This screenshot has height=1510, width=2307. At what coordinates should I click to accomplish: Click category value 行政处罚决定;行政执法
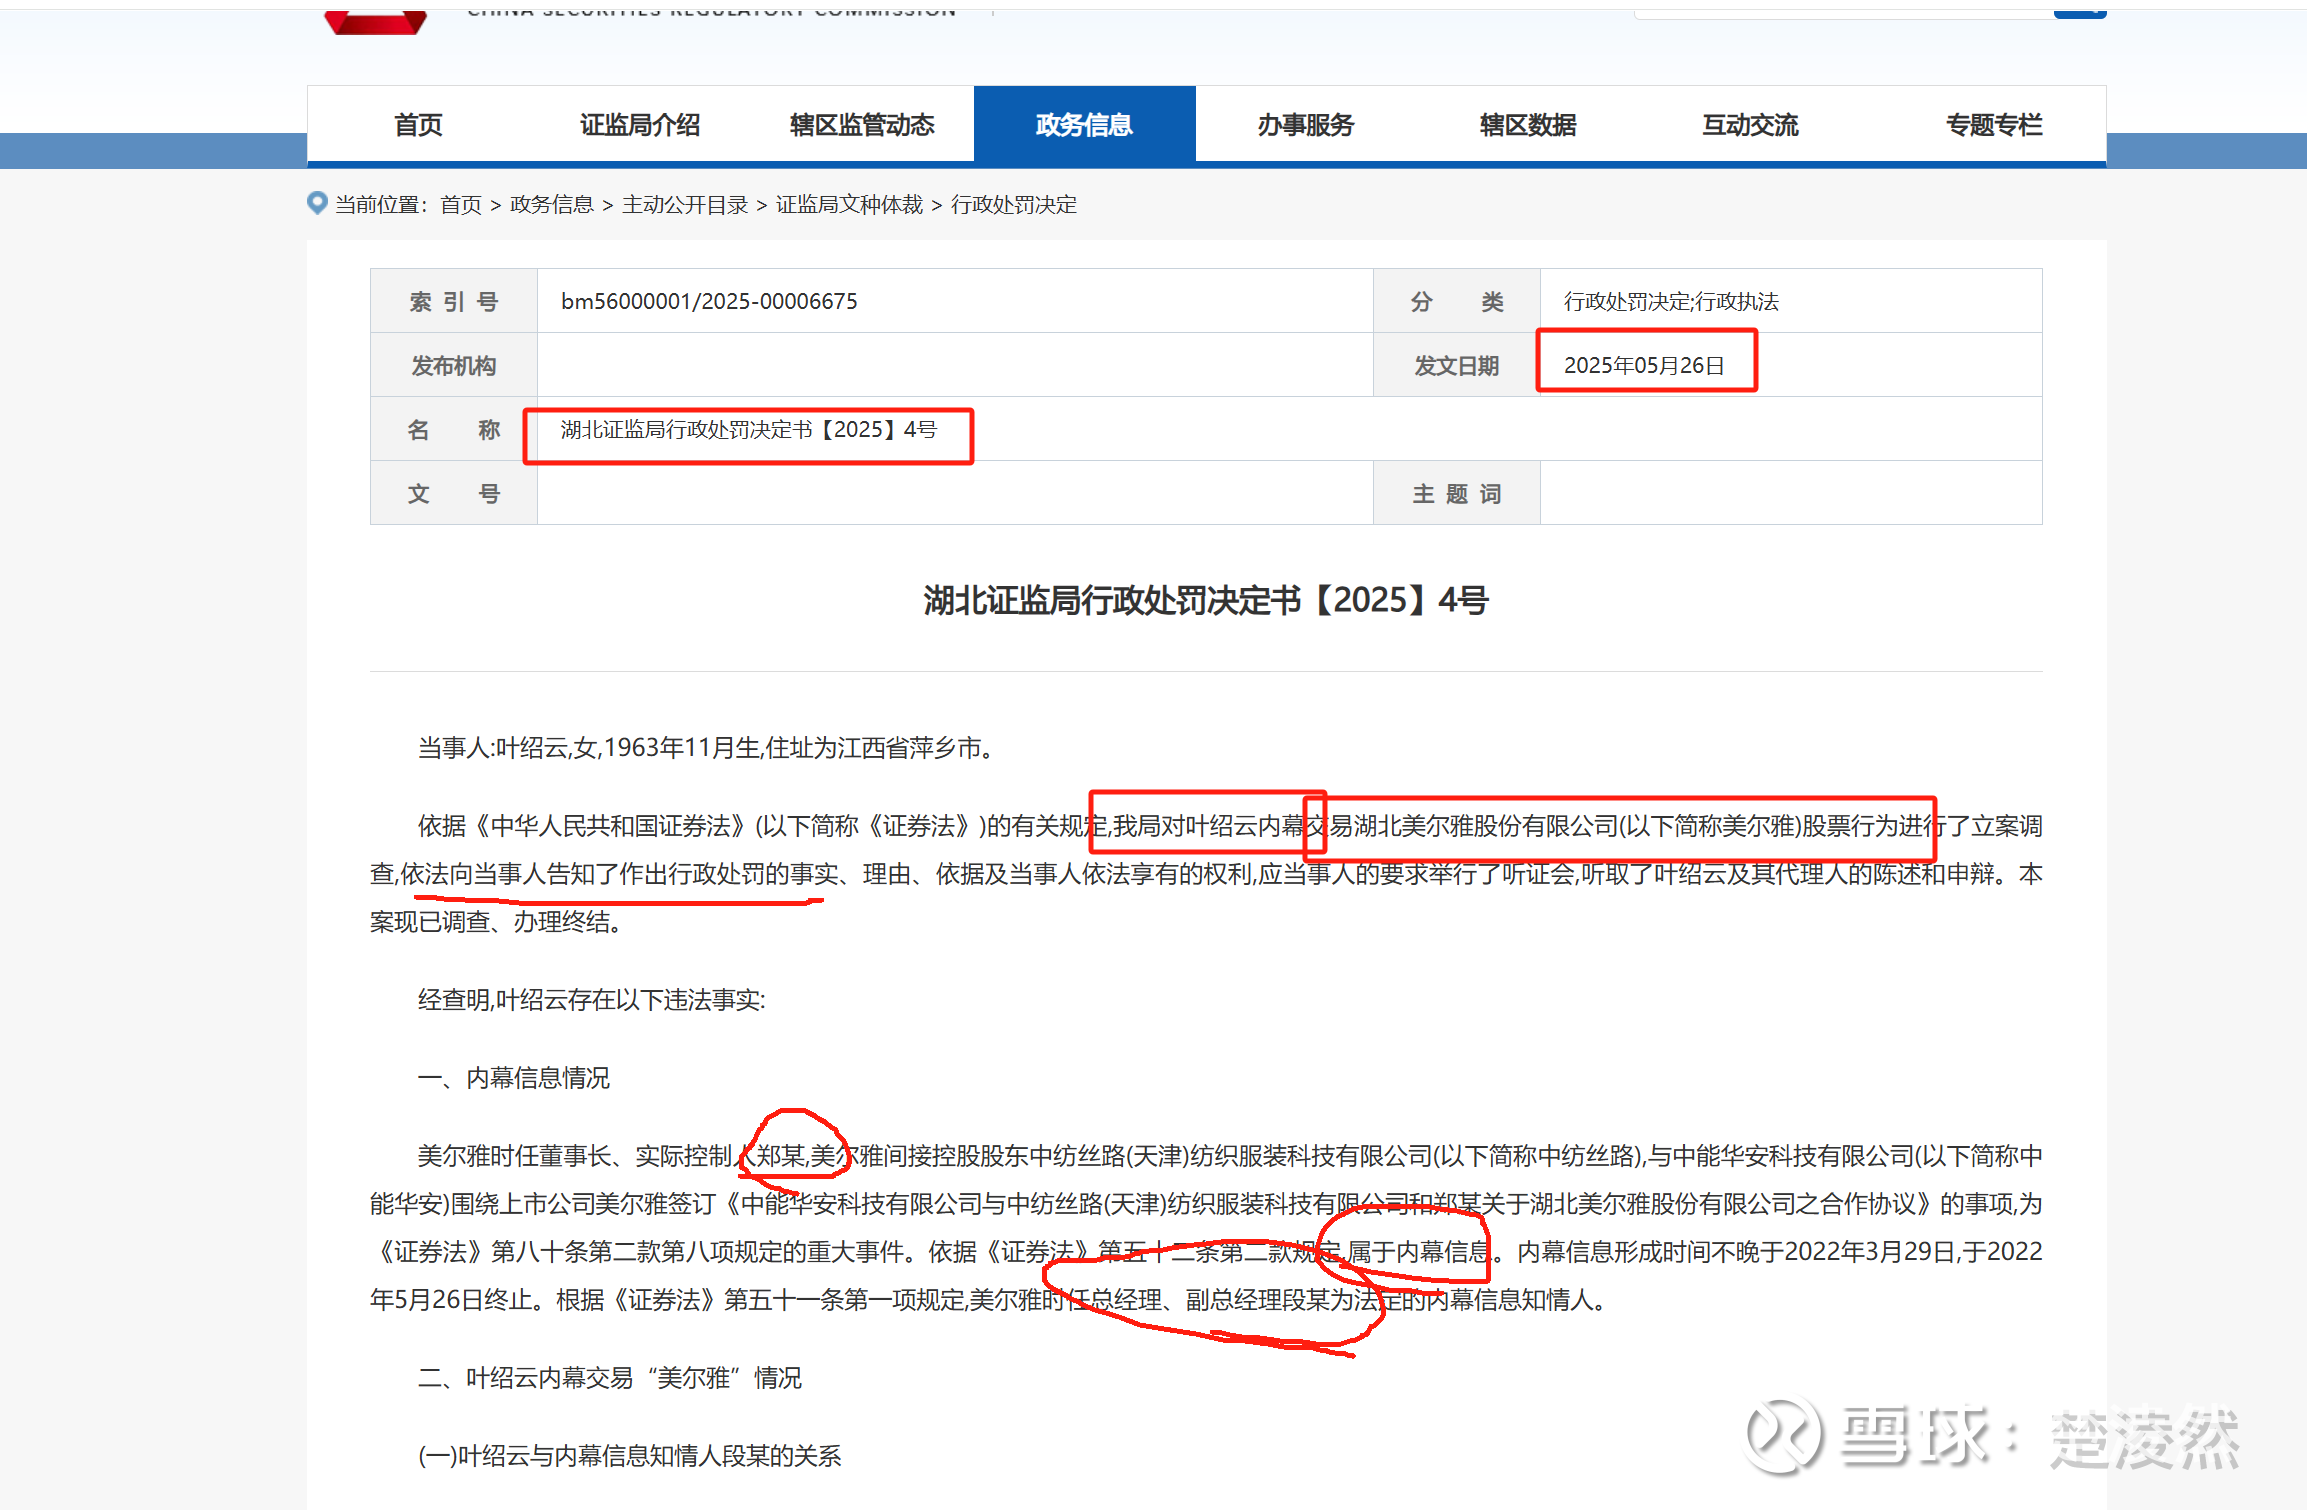[1671, 301]
